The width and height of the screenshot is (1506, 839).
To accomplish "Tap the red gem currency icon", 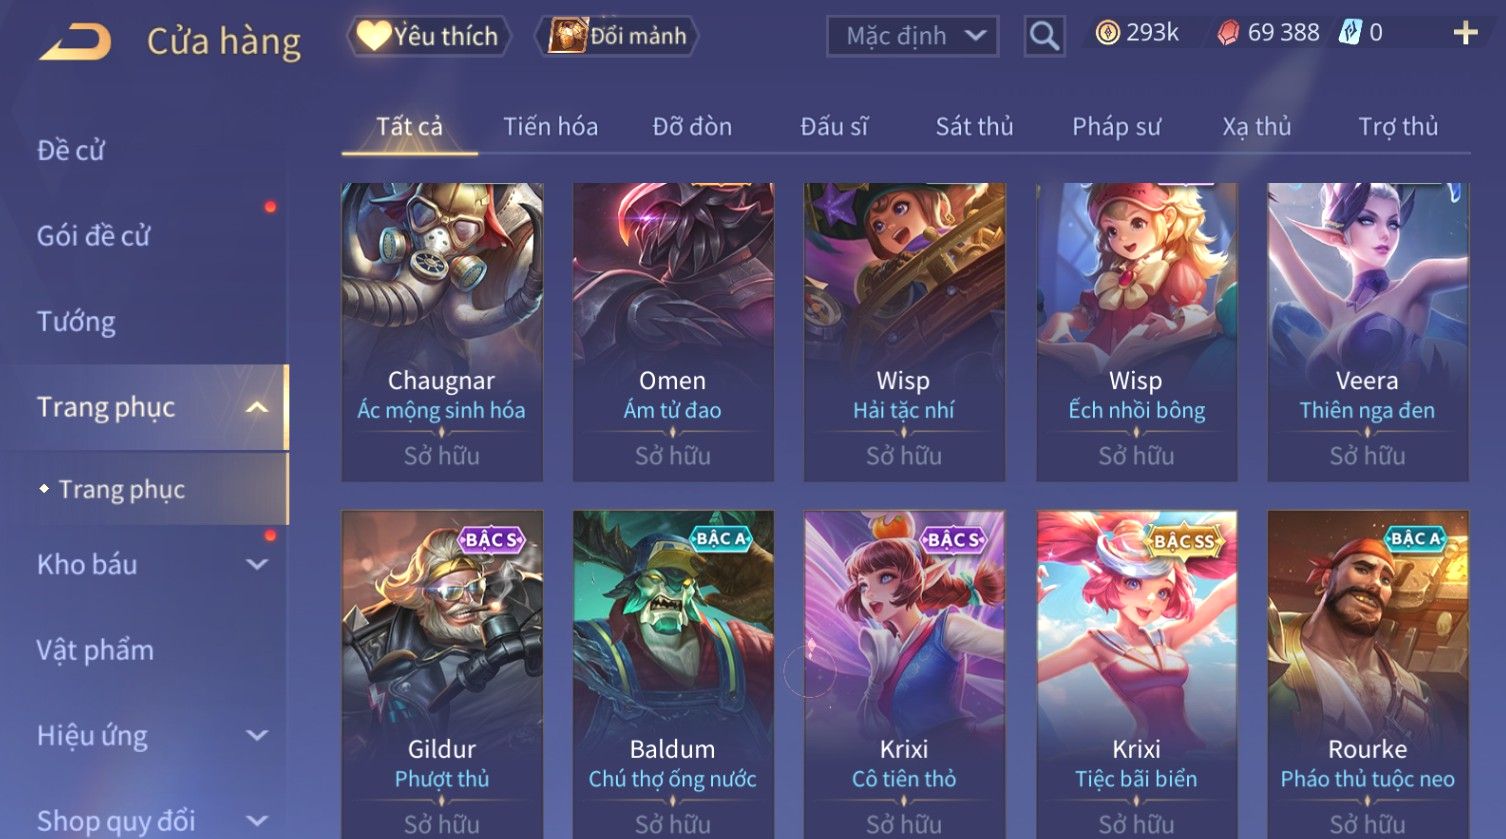I will click(1228, 34).
